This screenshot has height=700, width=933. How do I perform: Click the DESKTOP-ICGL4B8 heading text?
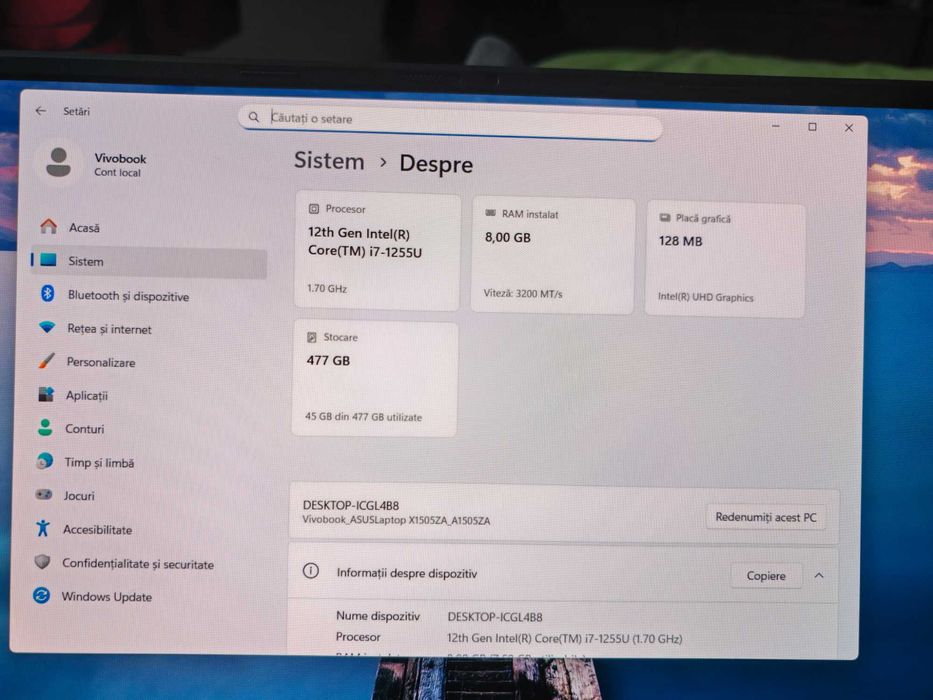pos(351,505)
